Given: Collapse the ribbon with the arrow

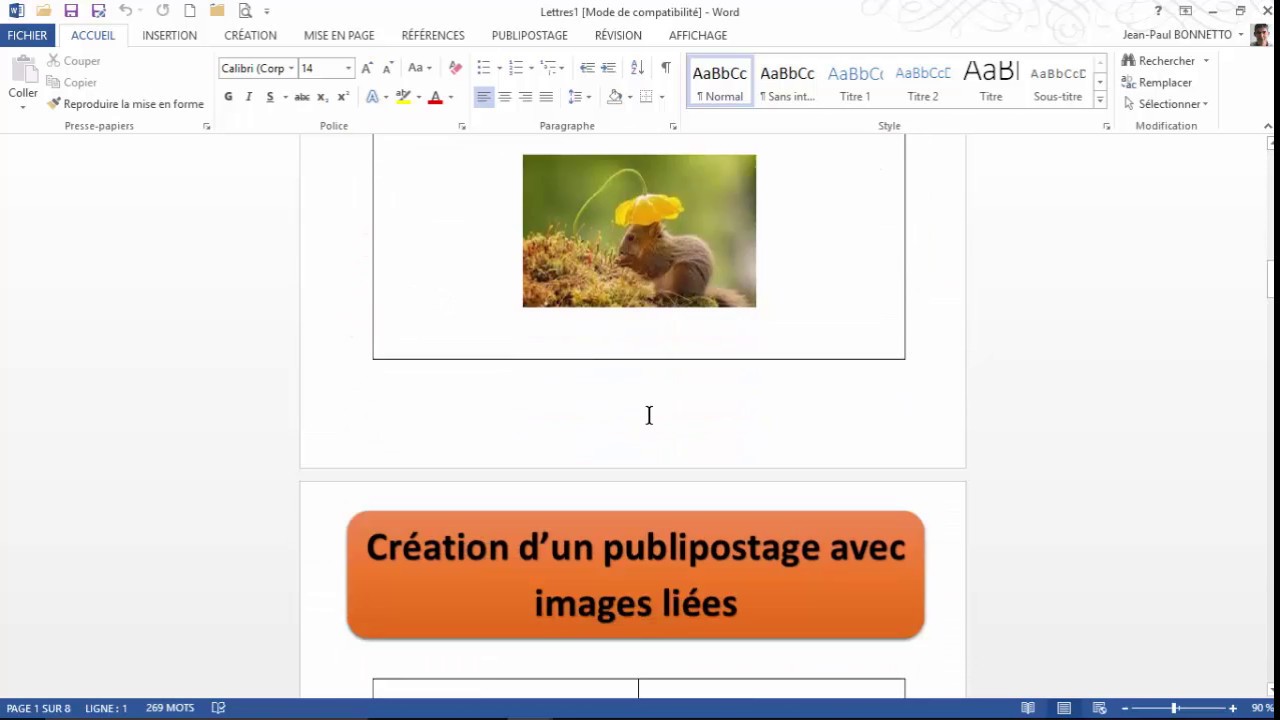Looking at the screenshot, I should [x=1268, y=127].
